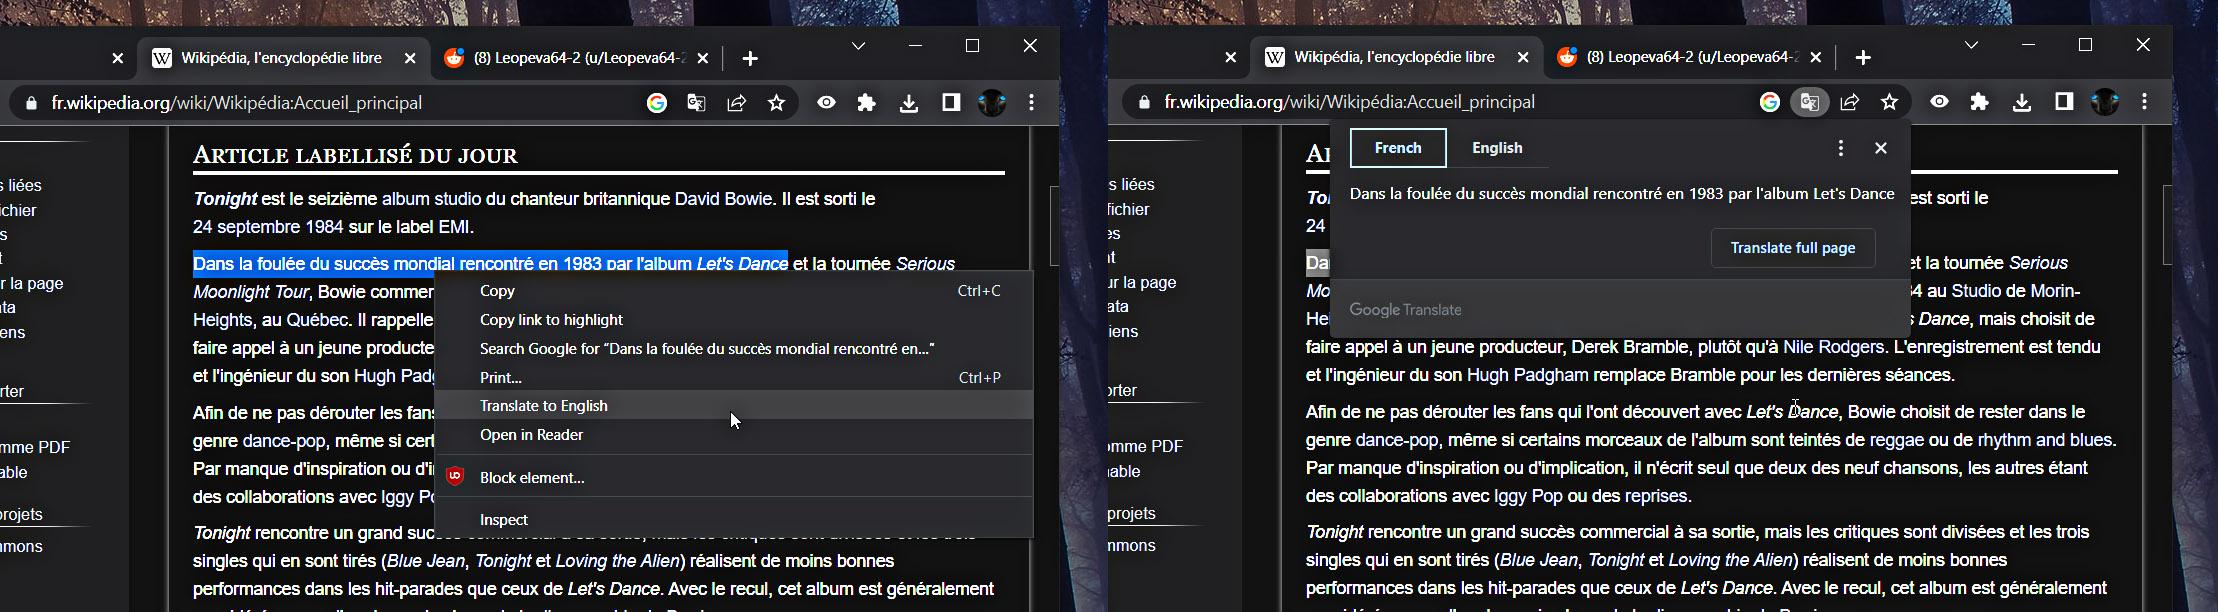
Task: Choose Block element… uBlock entry
Action: [x=734, y=478]
